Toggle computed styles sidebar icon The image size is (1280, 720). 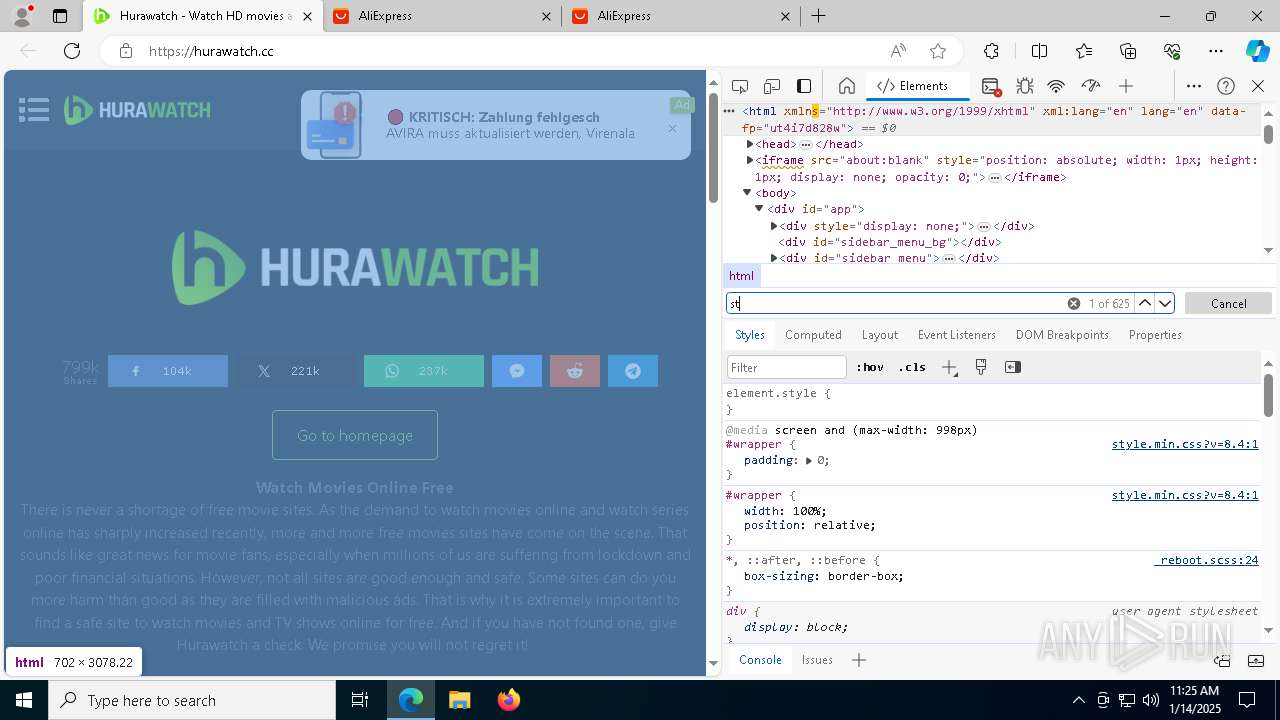1013,367
